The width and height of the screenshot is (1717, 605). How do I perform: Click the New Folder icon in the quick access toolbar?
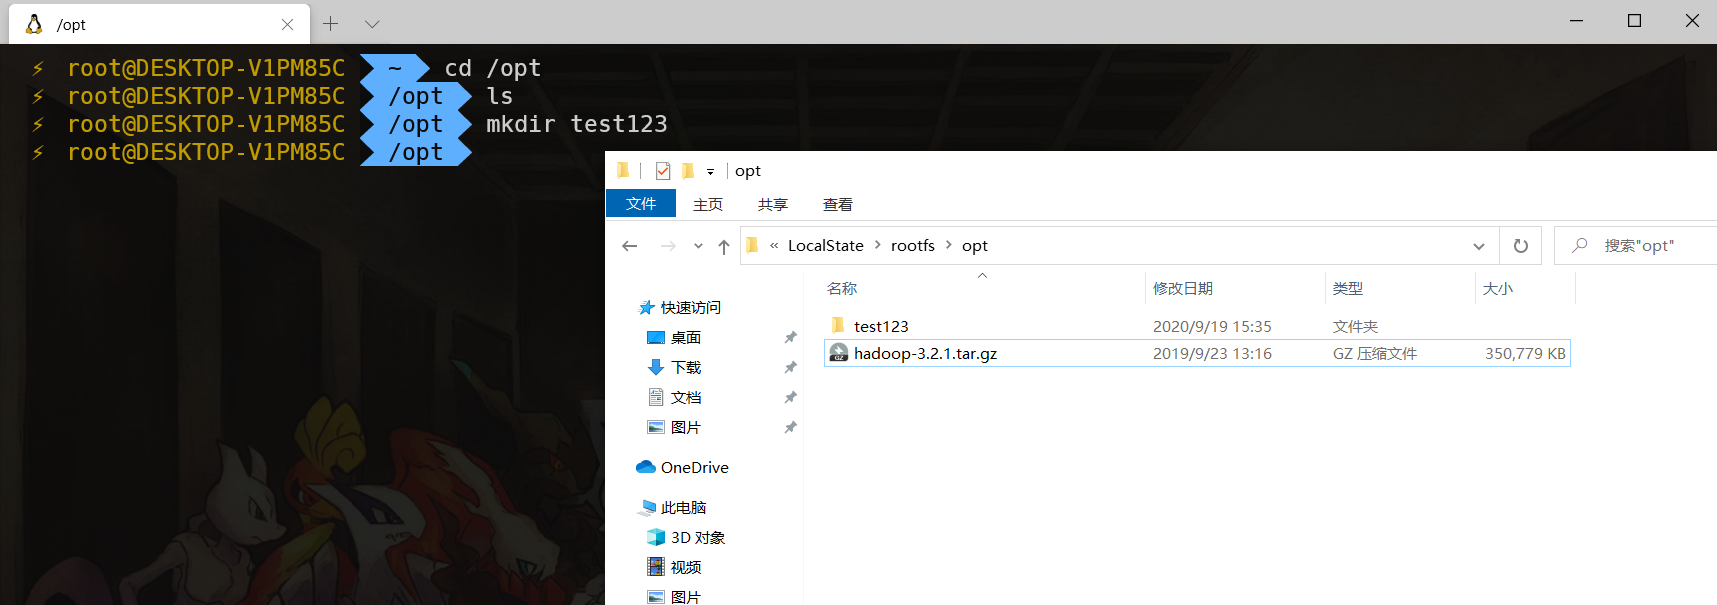tap(688, 171)
